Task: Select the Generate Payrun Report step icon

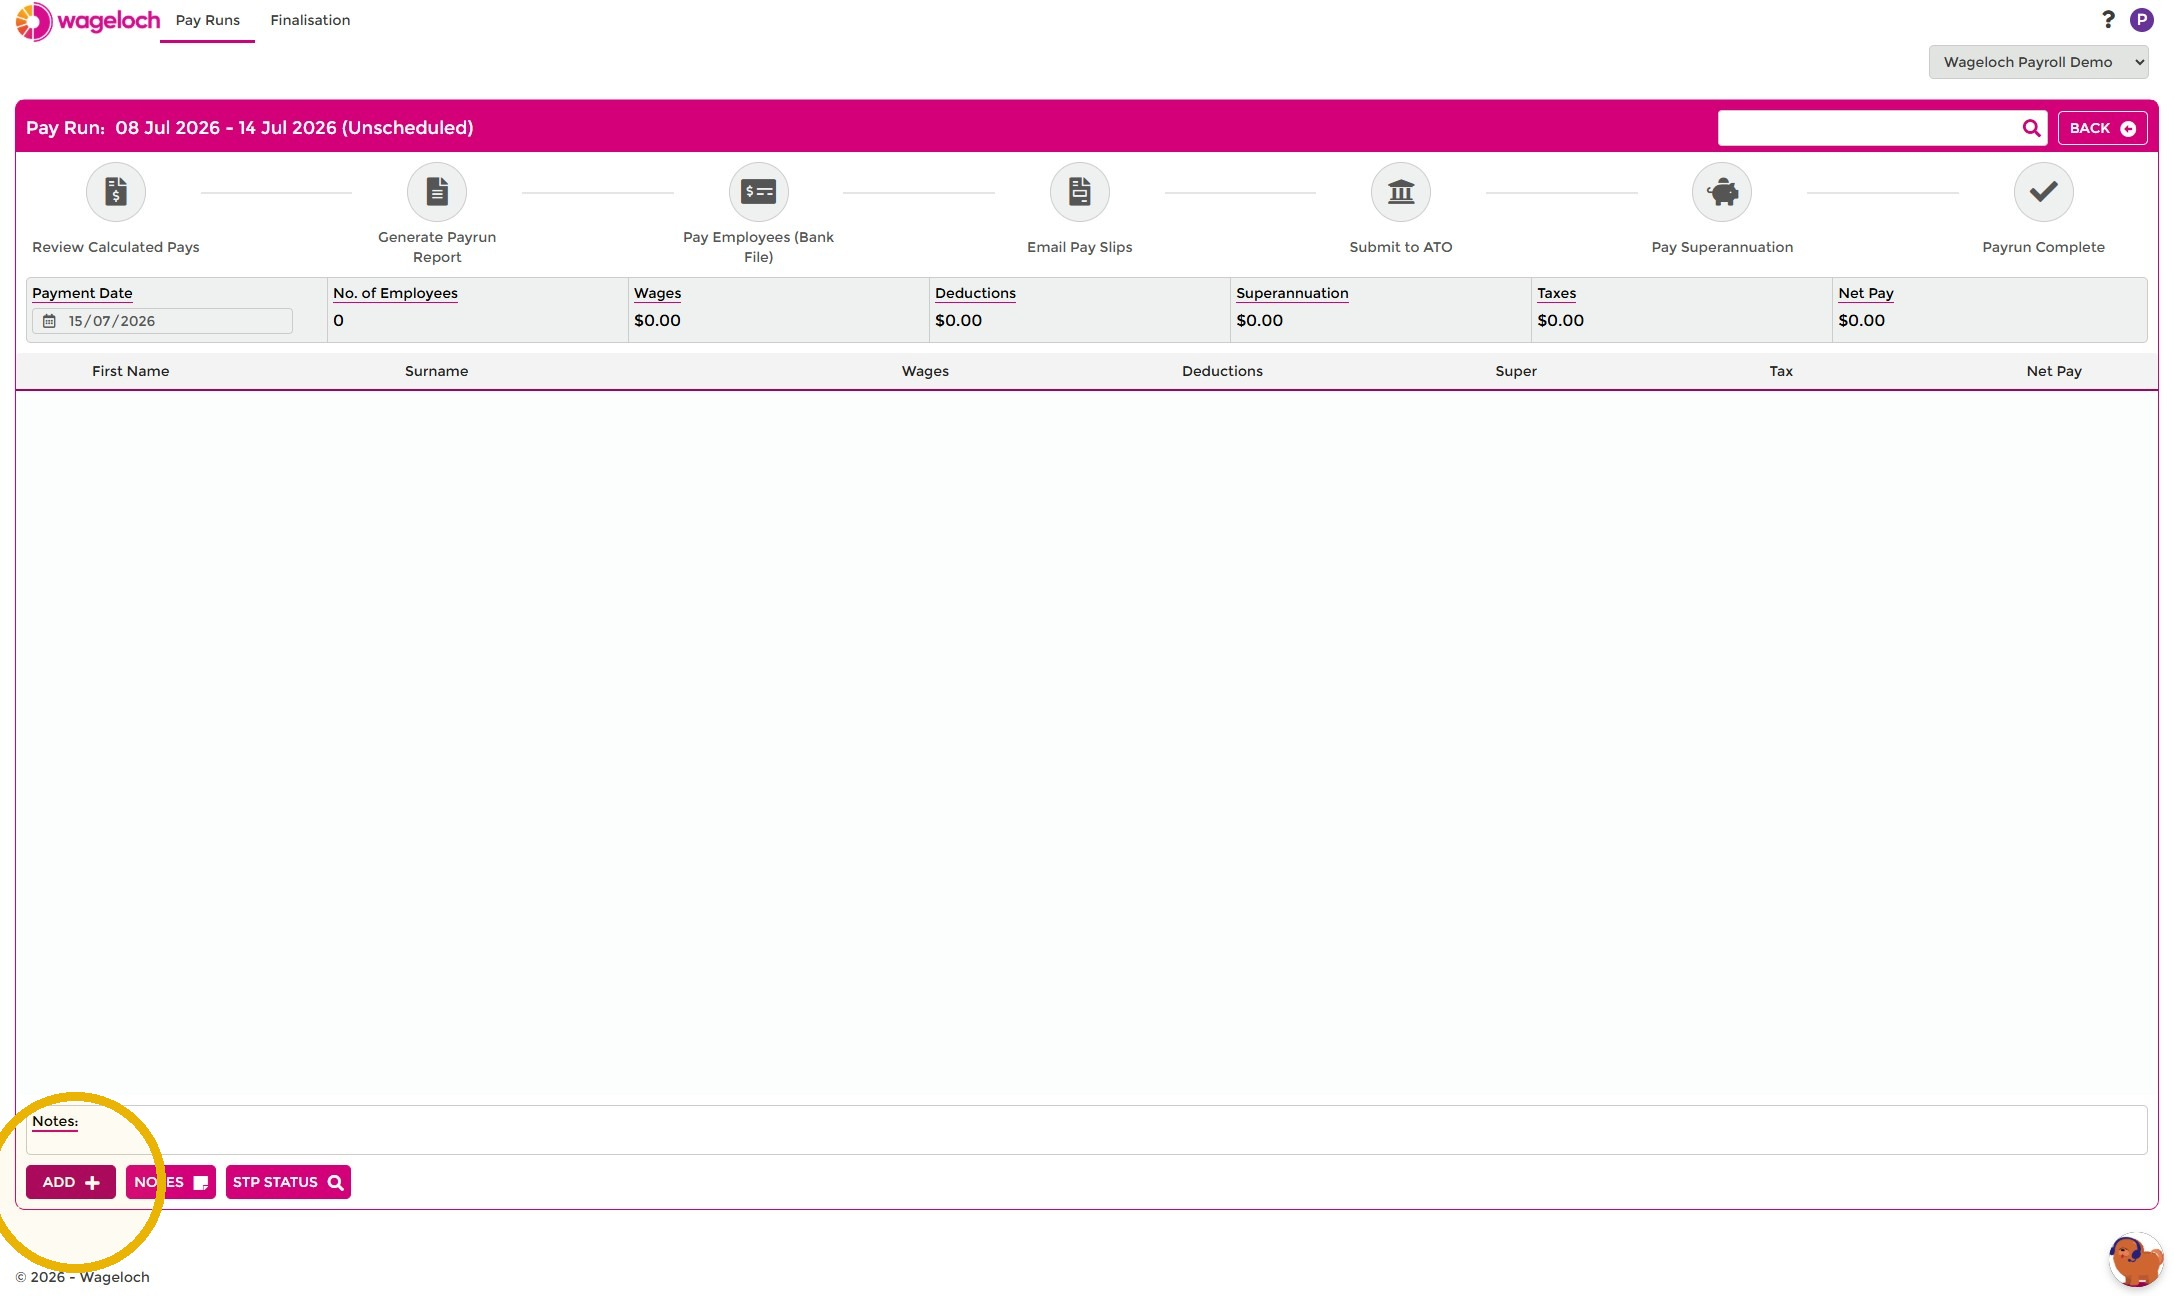Action: click(437, 191)
